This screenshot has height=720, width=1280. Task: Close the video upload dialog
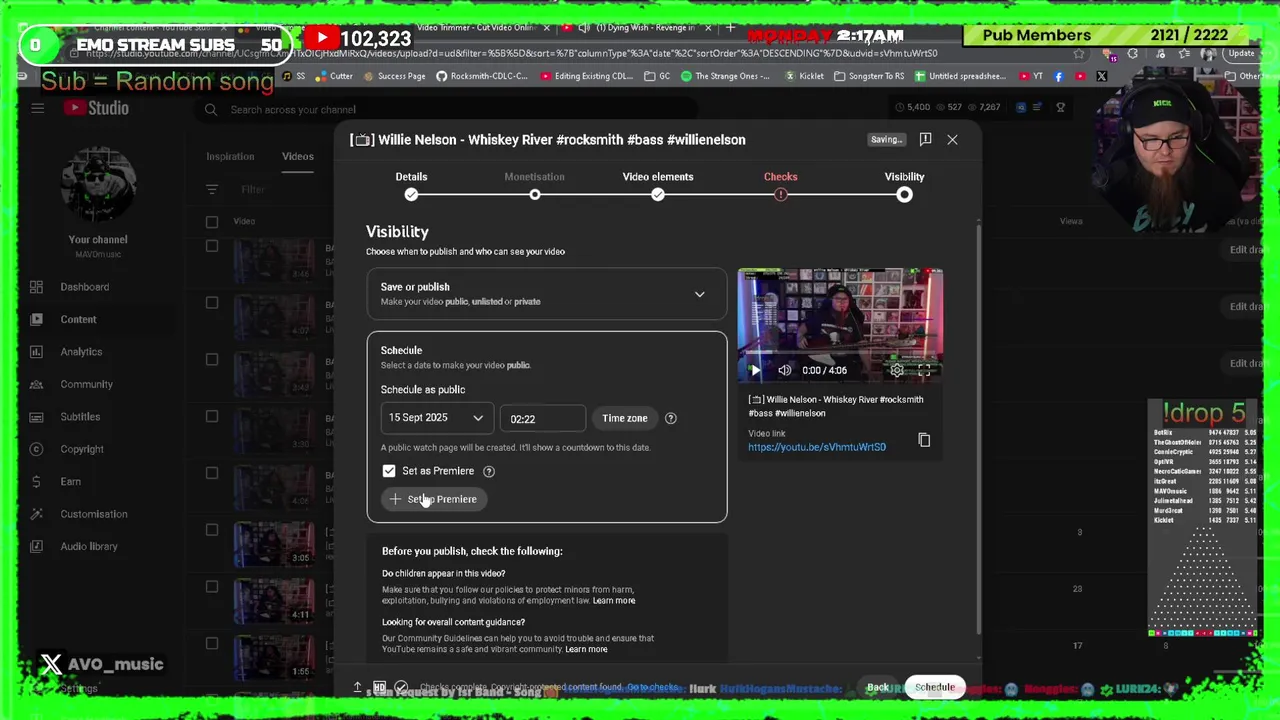(x=952, y=140)
